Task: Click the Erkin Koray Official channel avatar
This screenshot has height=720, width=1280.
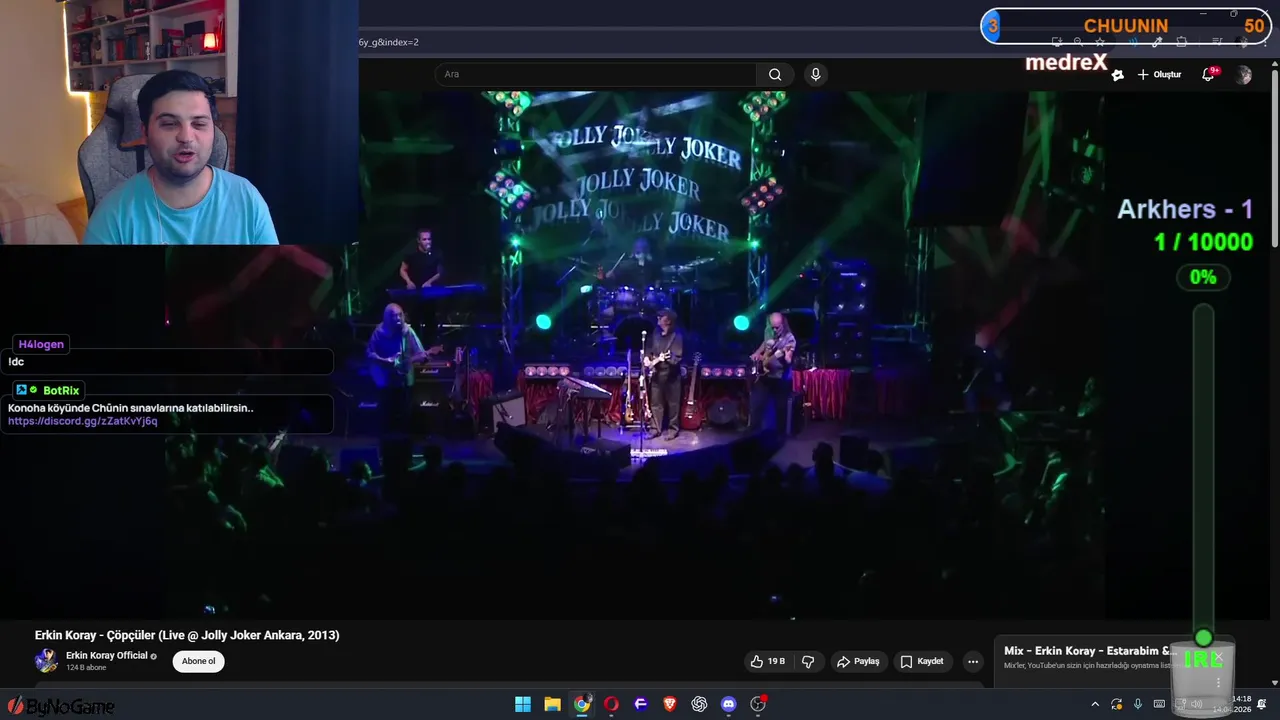Action: (46, 661)
